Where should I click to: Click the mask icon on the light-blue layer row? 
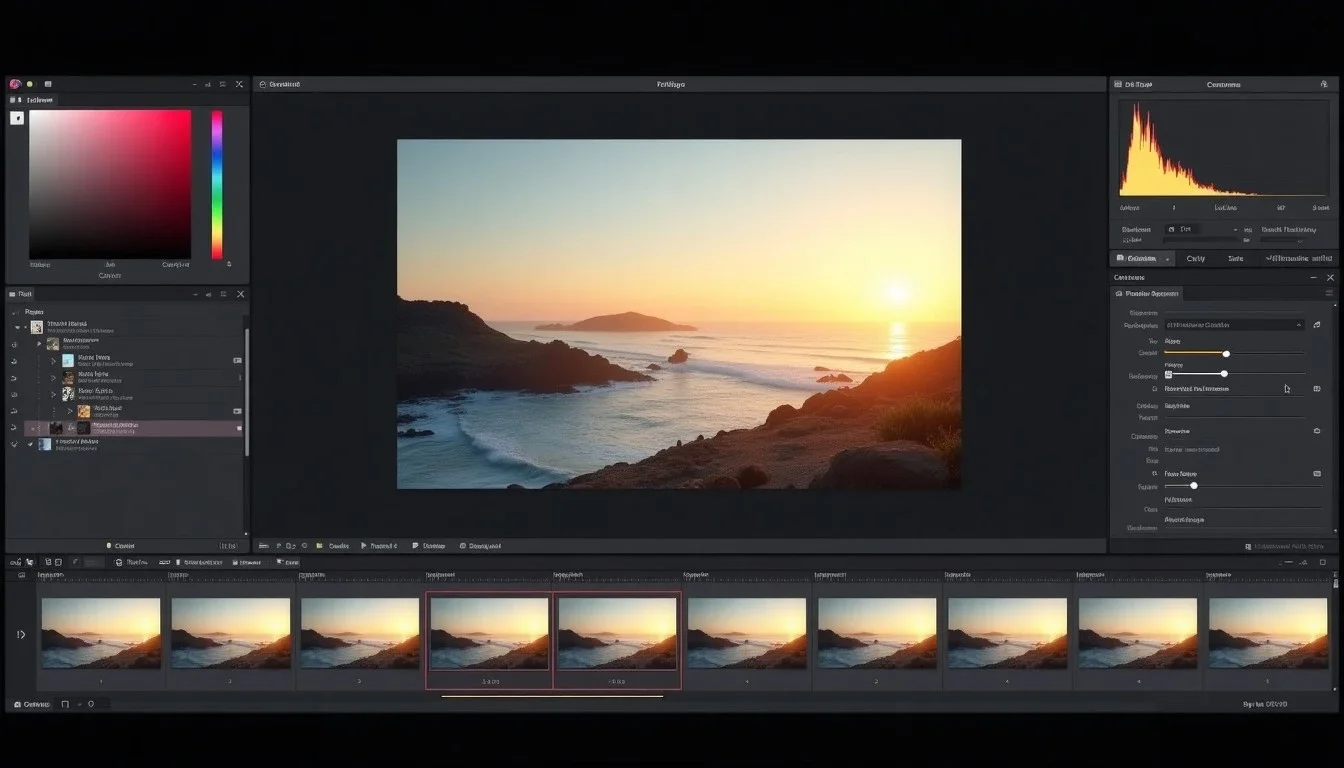point(237,360)
